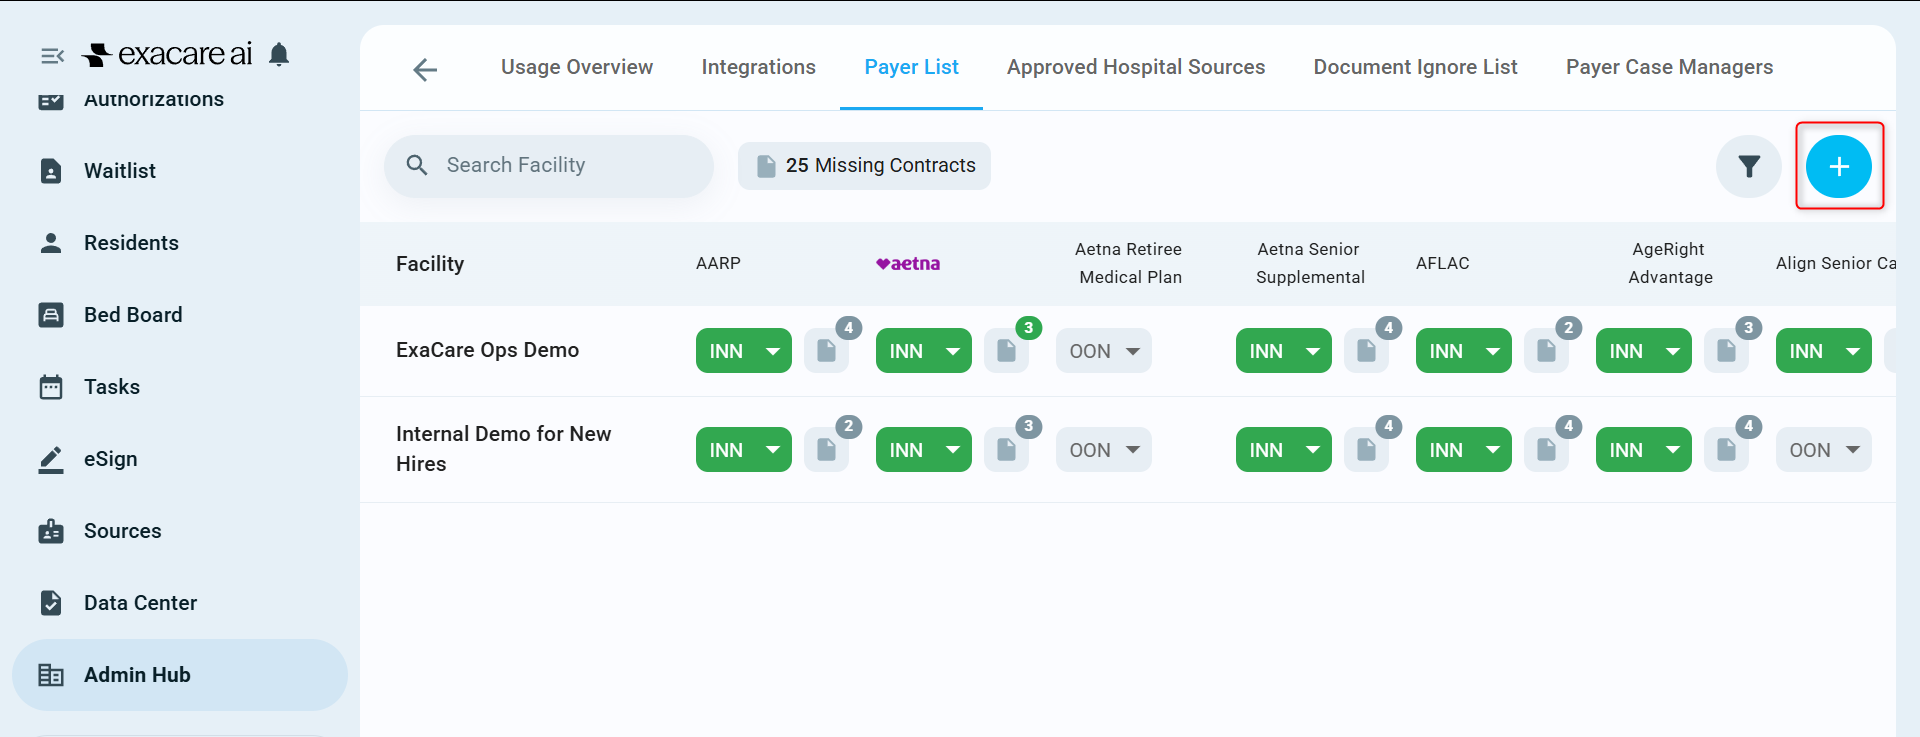Image resolution: width=1920 pixels, height=737 pixels.
Task: Click the blue plus add button
Action: click(x=1839, y=166)
